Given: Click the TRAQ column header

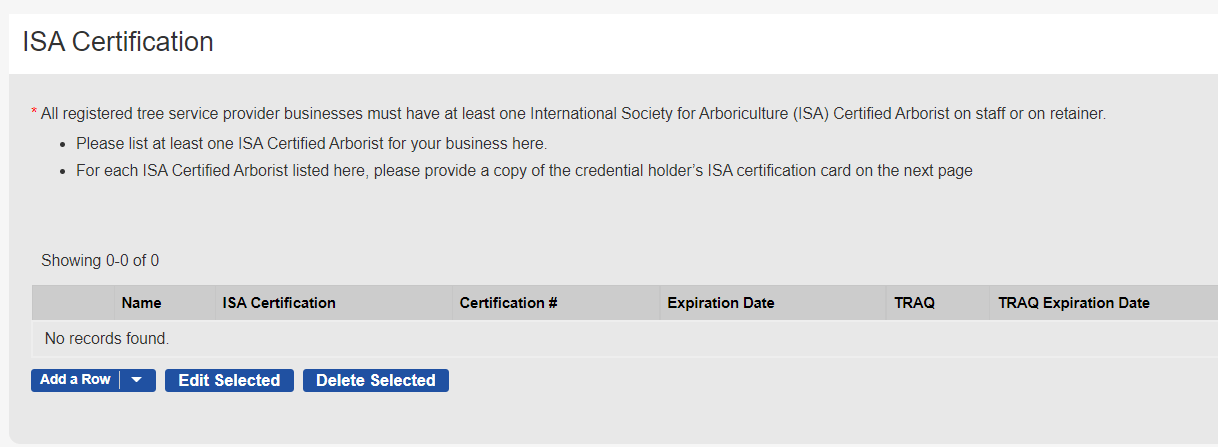Looking at the screenshot, I should point(915,303).
